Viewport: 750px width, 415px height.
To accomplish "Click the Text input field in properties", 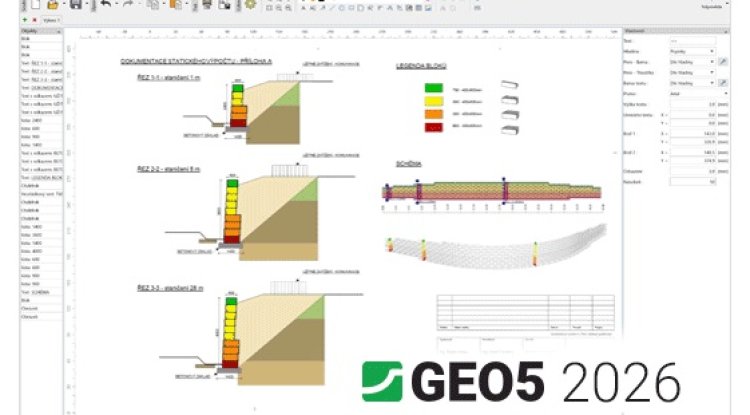I will [692, 41].
